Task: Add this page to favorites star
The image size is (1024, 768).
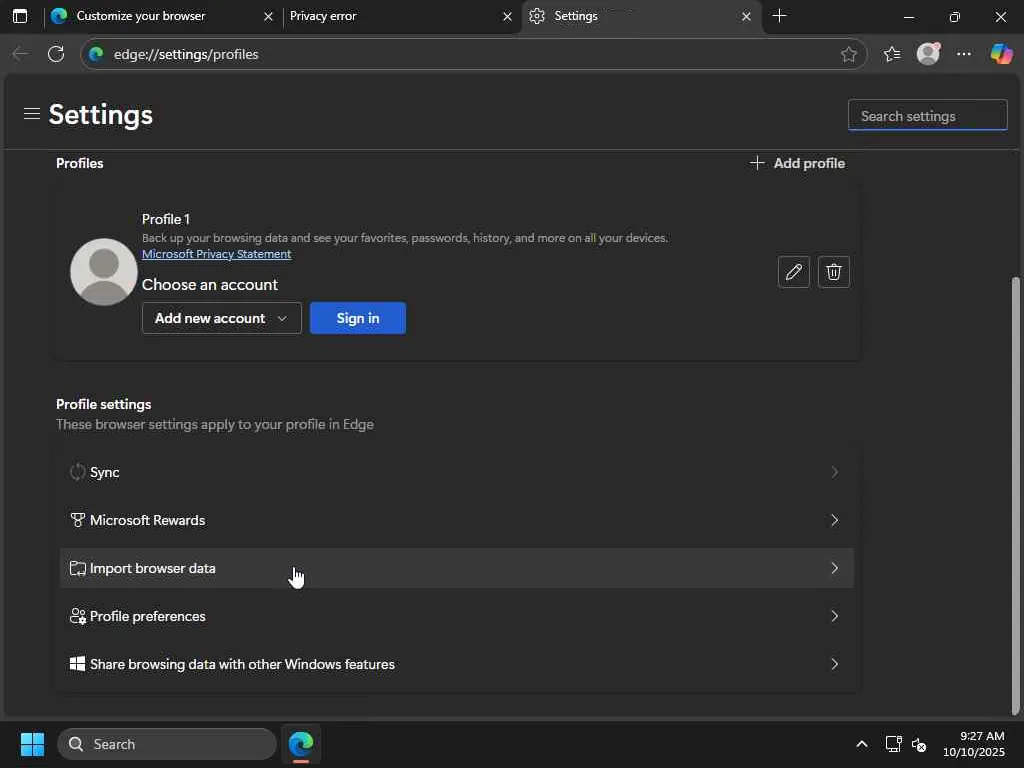Action: (x=848, y=54)
